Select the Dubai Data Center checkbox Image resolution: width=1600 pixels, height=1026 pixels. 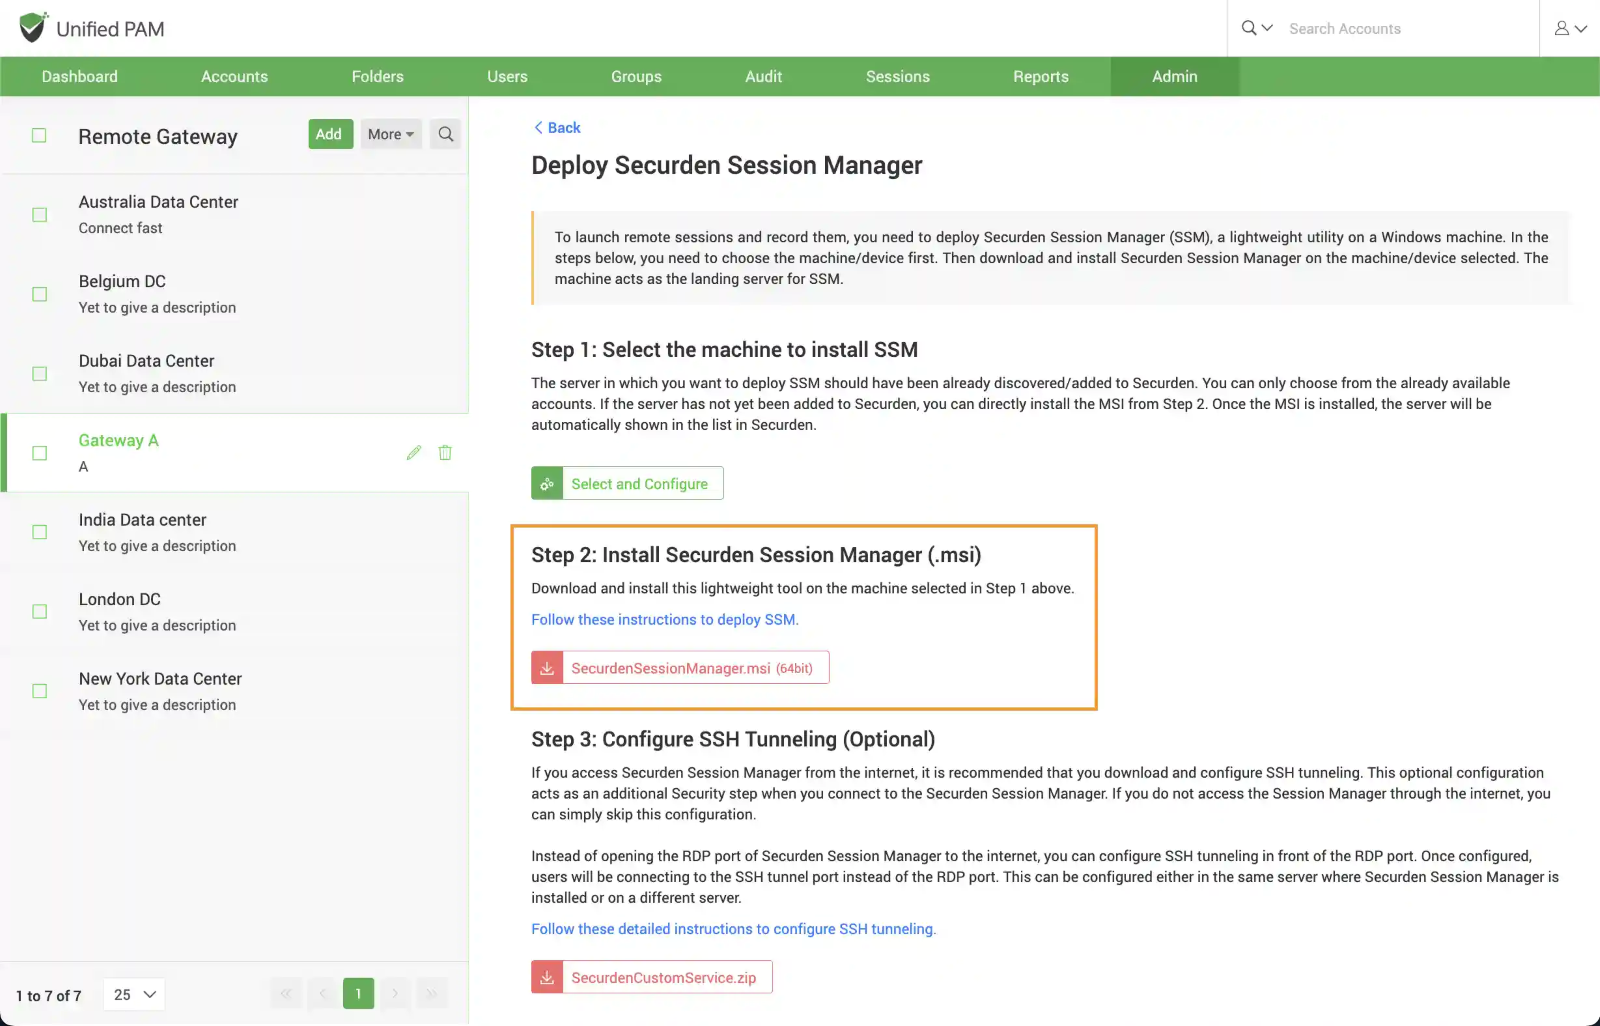click(x=39, y=374)
